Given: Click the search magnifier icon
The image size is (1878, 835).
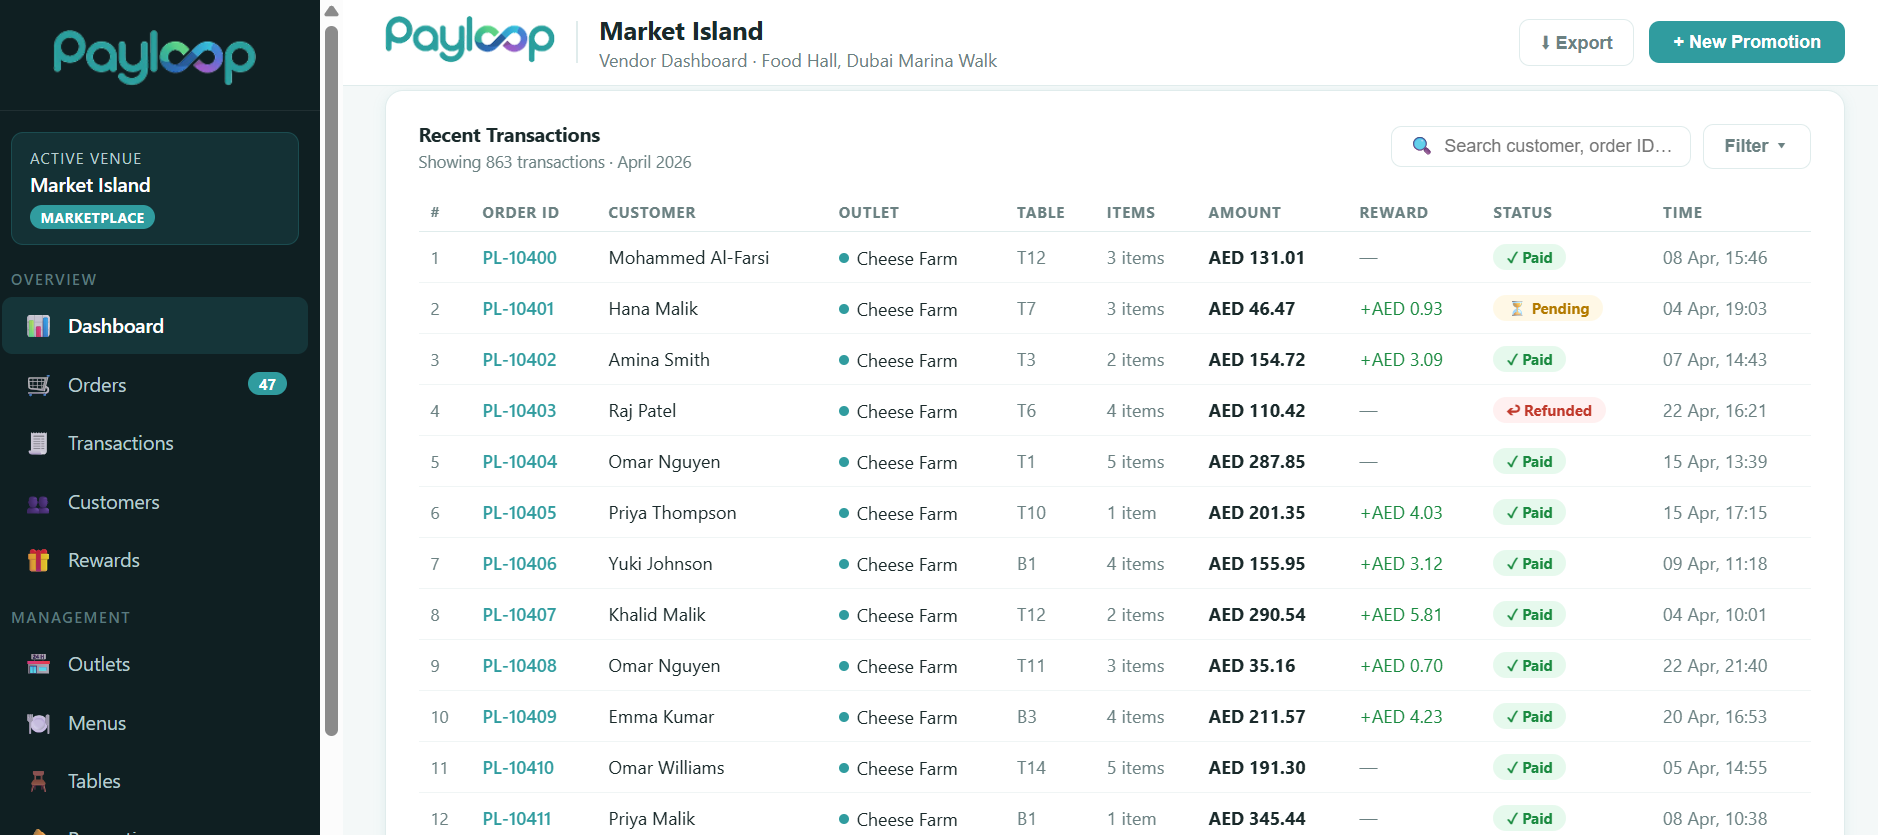Looking at the screenshot, I should pyautogui.click(x=1421, y=146).
